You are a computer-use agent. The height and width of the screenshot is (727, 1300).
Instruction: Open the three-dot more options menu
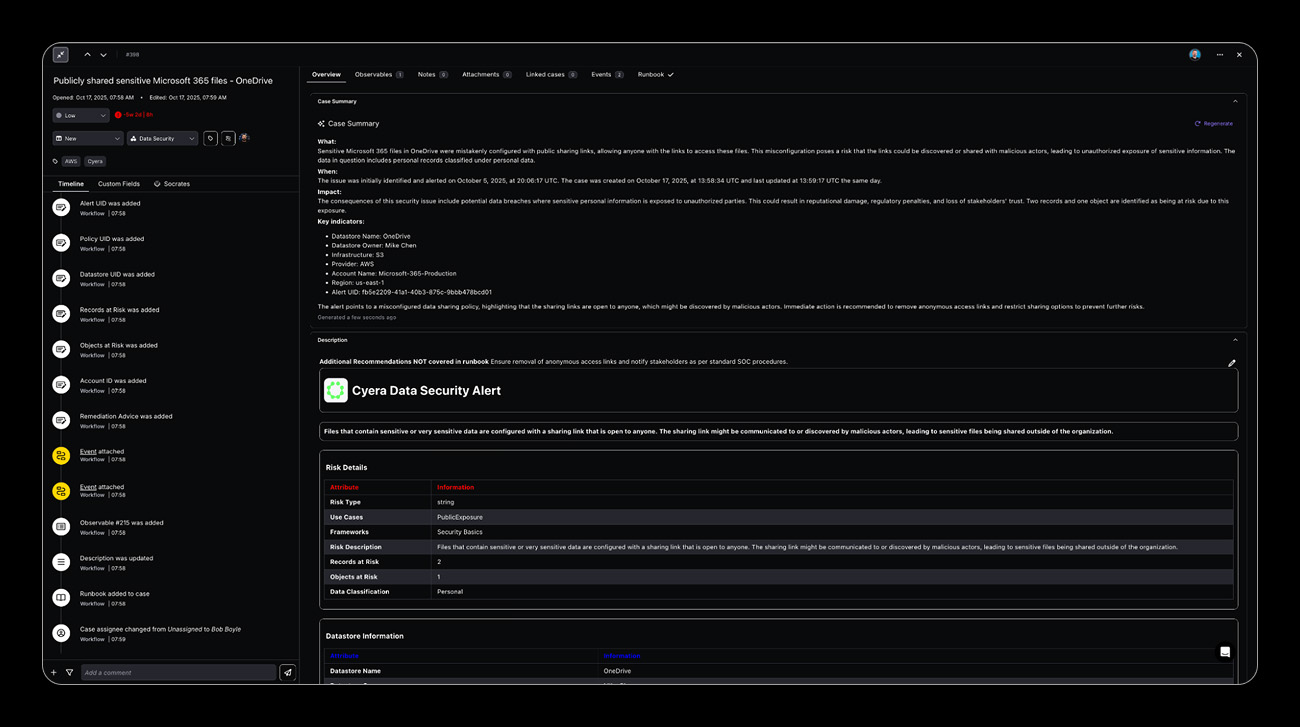1219,55
